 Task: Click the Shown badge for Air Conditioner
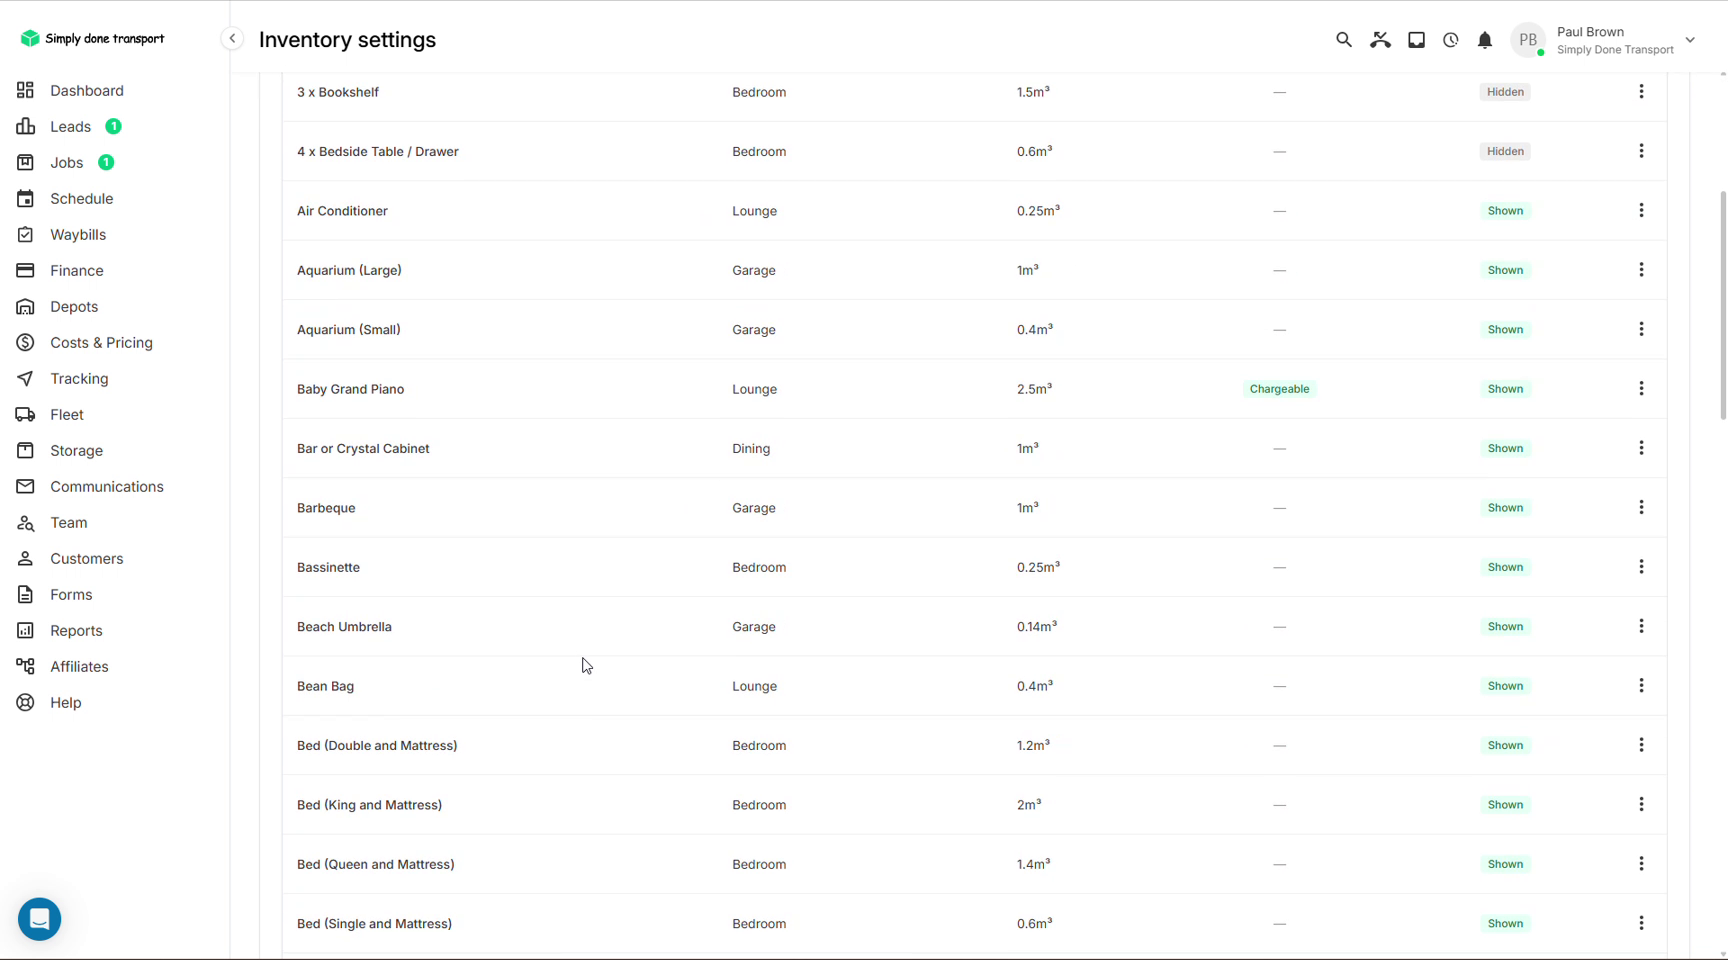tap(1505, 211)
